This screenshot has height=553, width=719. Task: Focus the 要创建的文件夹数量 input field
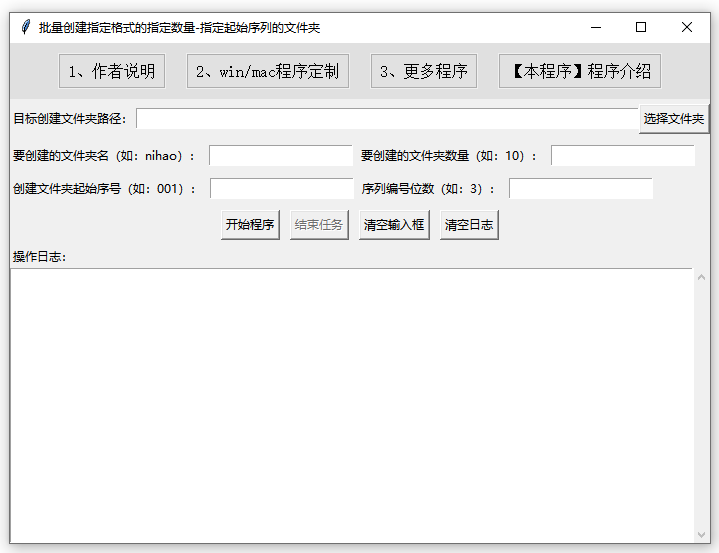pos(623,155)
